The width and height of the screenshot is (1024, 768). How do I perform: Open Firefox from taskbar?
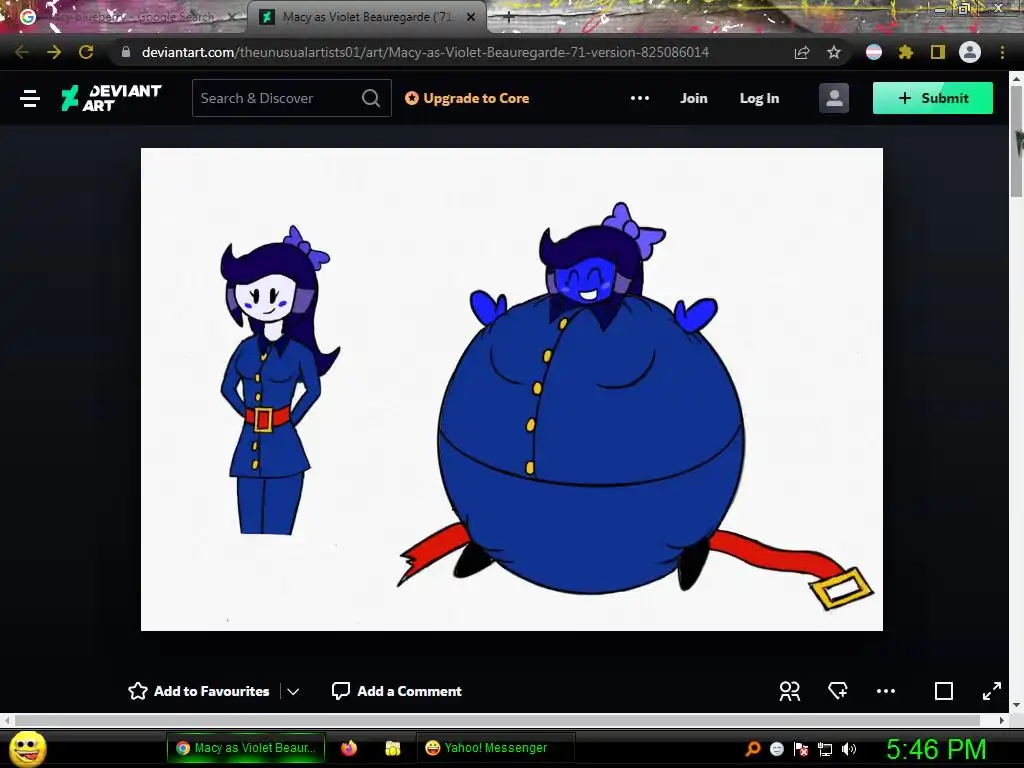click(349, 748)
